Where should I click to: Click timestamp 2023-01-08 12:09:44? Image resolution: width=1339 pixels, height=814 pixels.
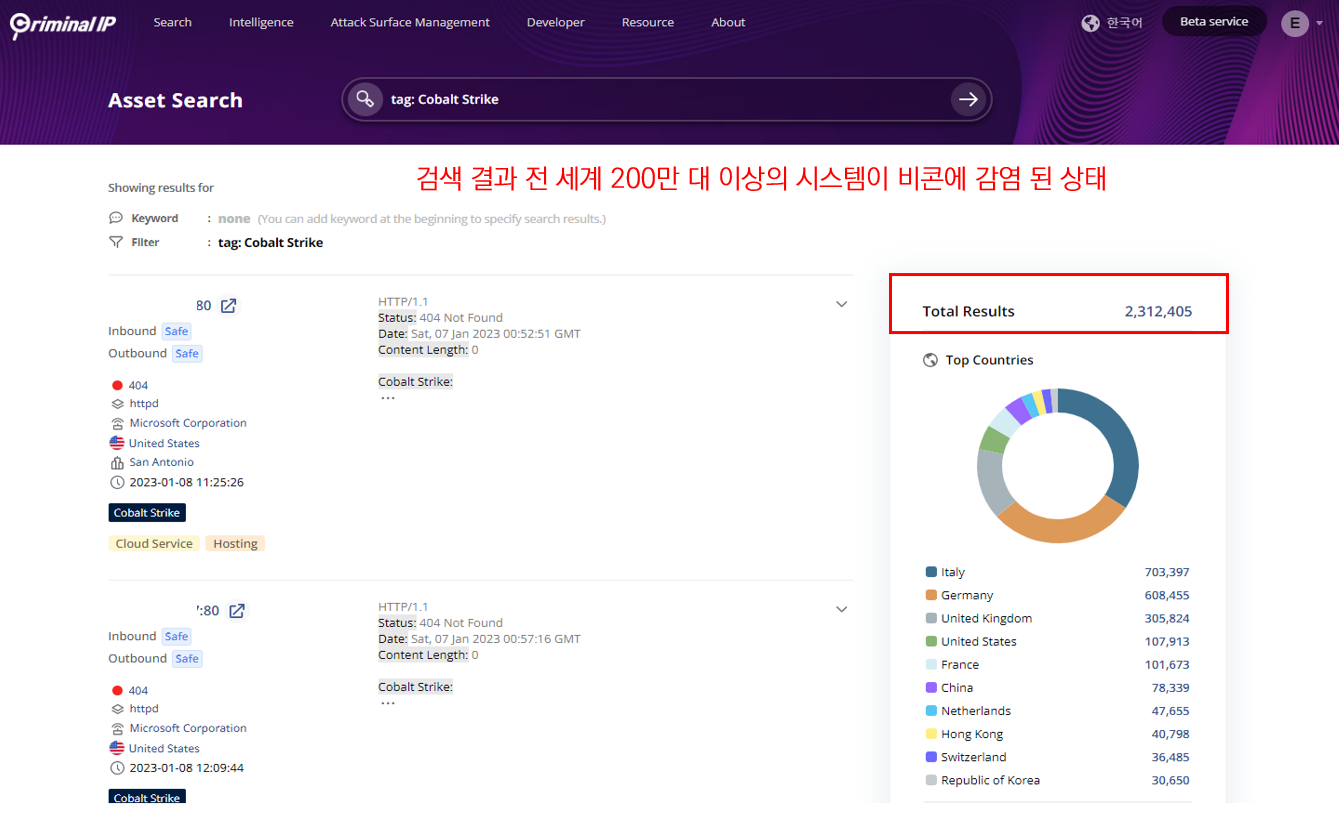[x=186, y=768]
